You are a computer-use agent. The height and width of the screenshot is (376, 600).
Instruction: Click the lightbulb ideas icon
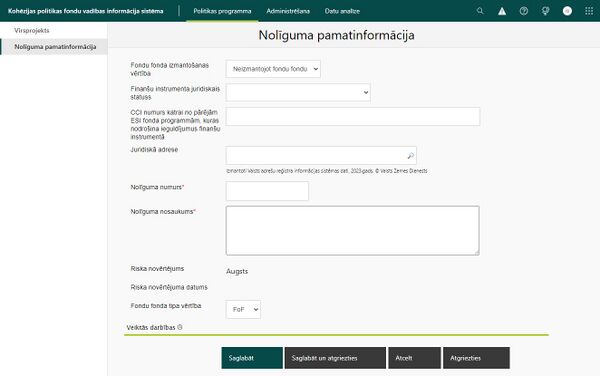[545, 11]
